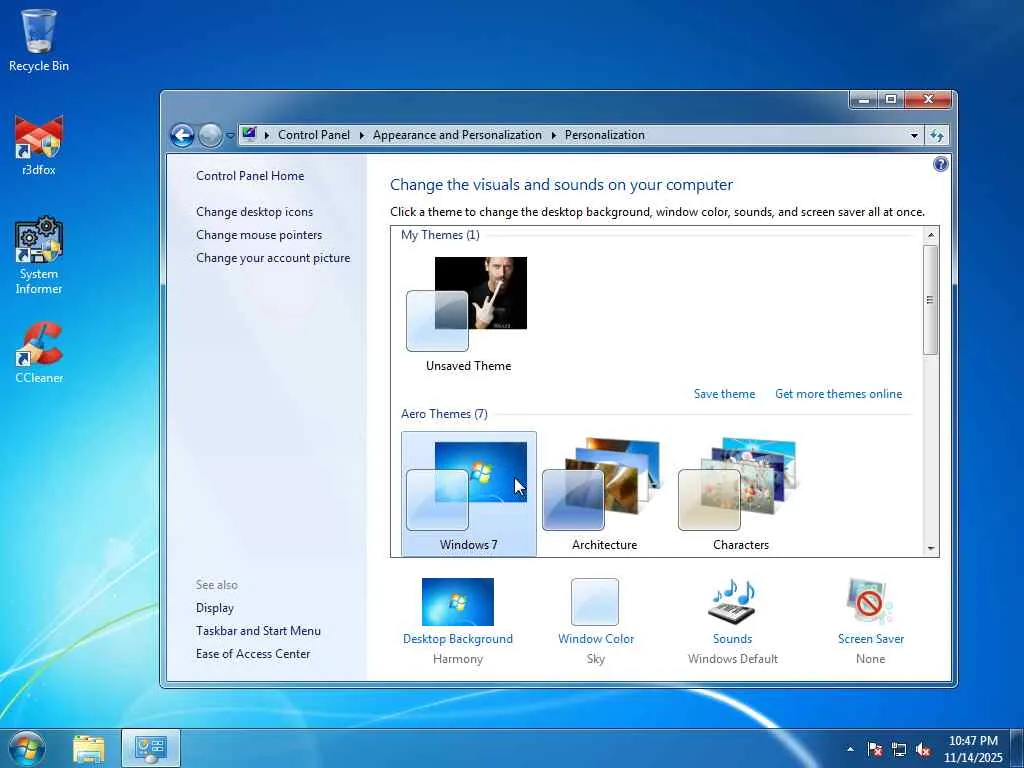The width and height of the screenshot is (1024, 768).
Task: Click the Desktop Background label
Action: tap(458, 639)
